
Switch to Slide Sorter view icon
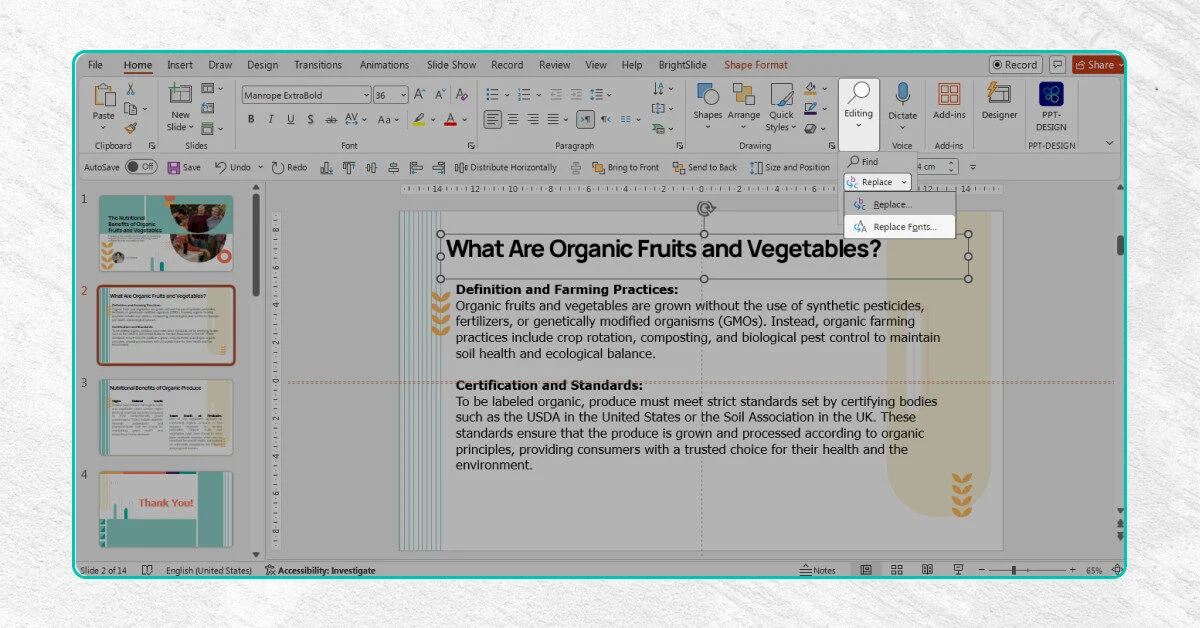(897, 570)
